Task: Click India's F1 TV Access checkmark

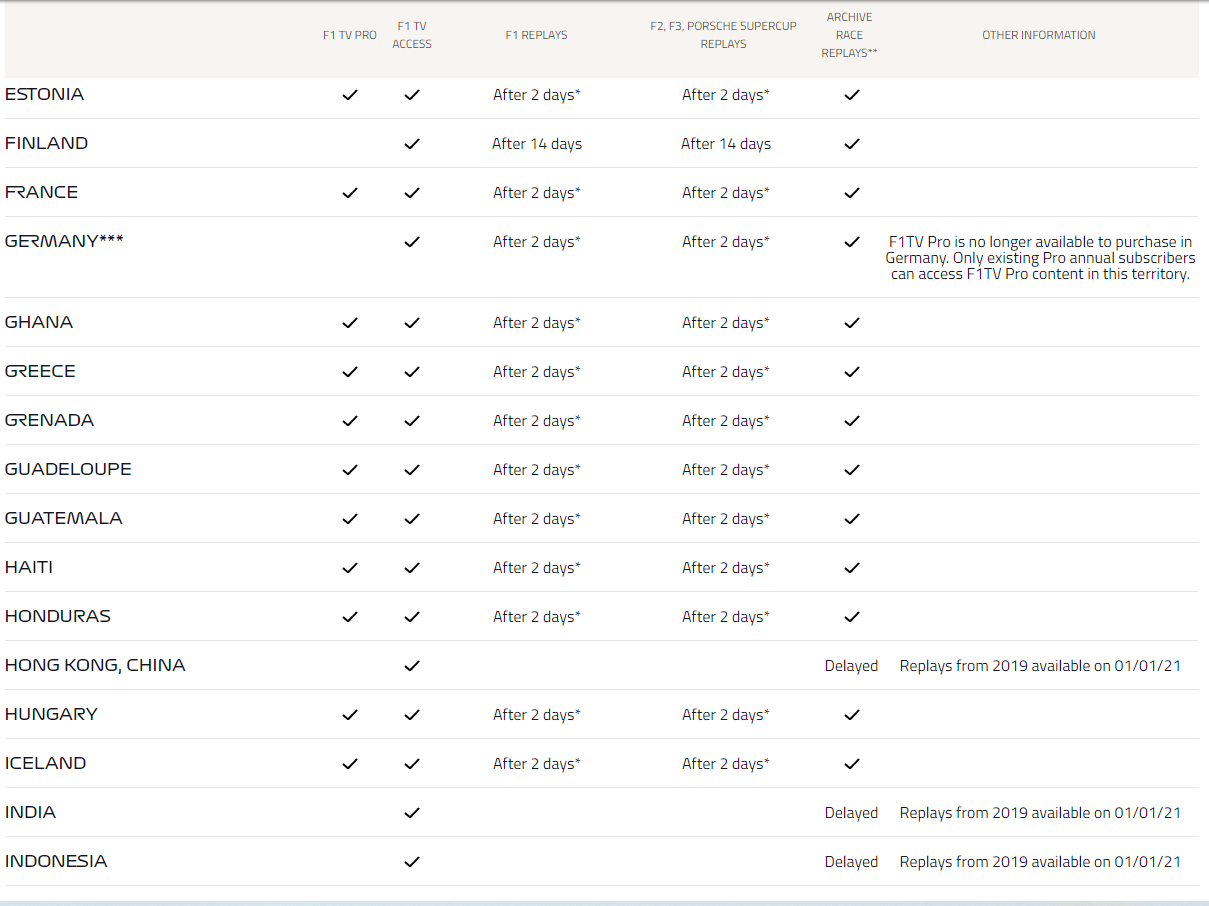Action: coord(412,813)
